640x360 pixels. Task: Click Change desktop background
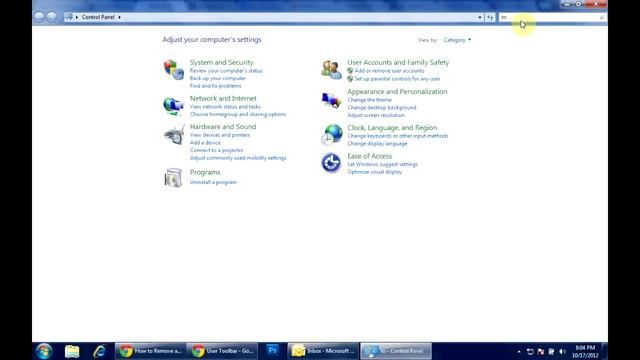click(382, 108)
